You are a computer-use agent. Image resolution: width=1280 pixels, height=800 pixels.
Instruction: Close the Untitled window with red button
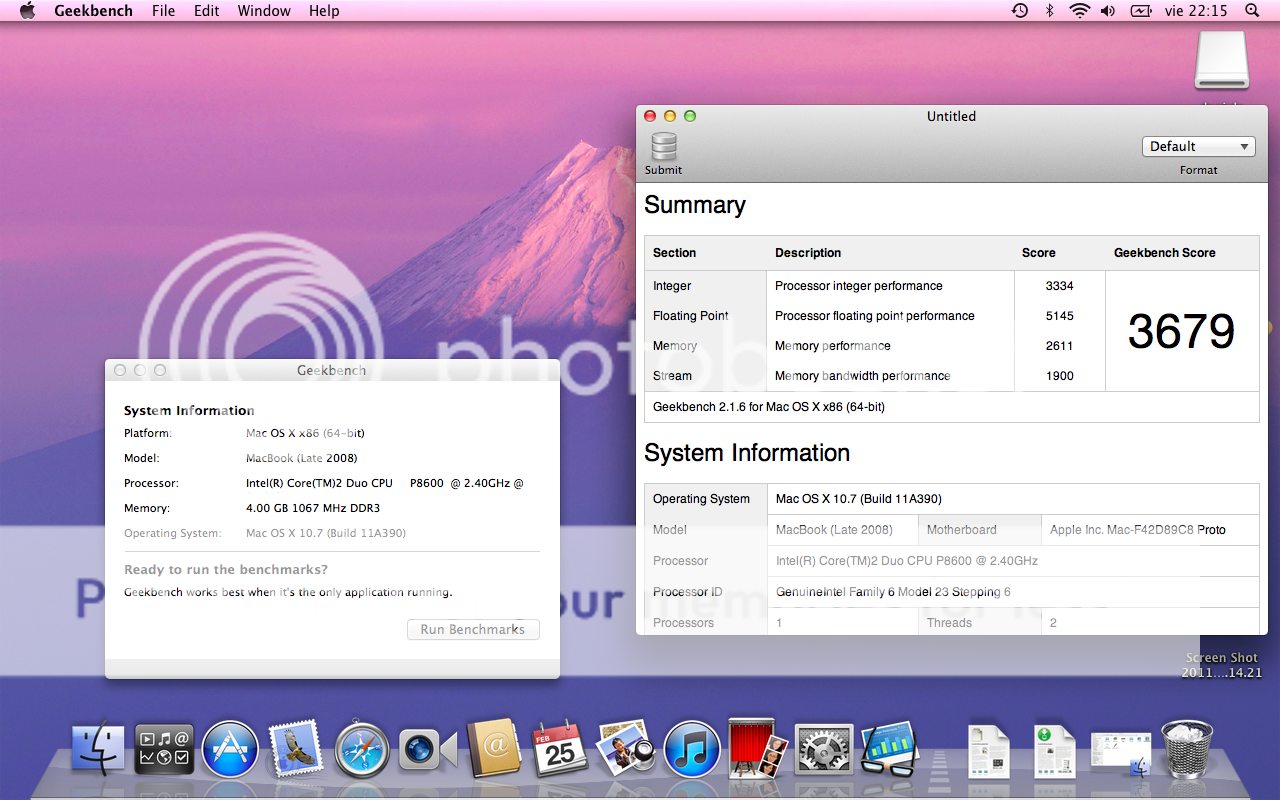(x=650, y=116)
